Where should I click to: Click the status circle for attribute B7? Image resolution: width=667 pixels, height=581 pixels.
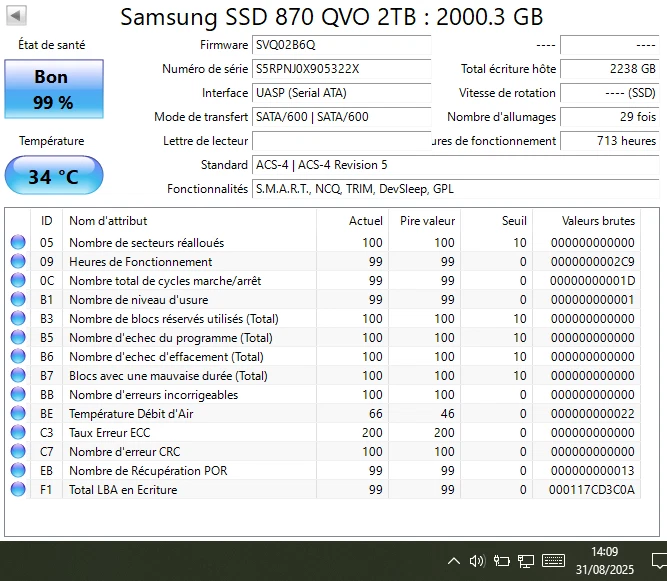18,375
